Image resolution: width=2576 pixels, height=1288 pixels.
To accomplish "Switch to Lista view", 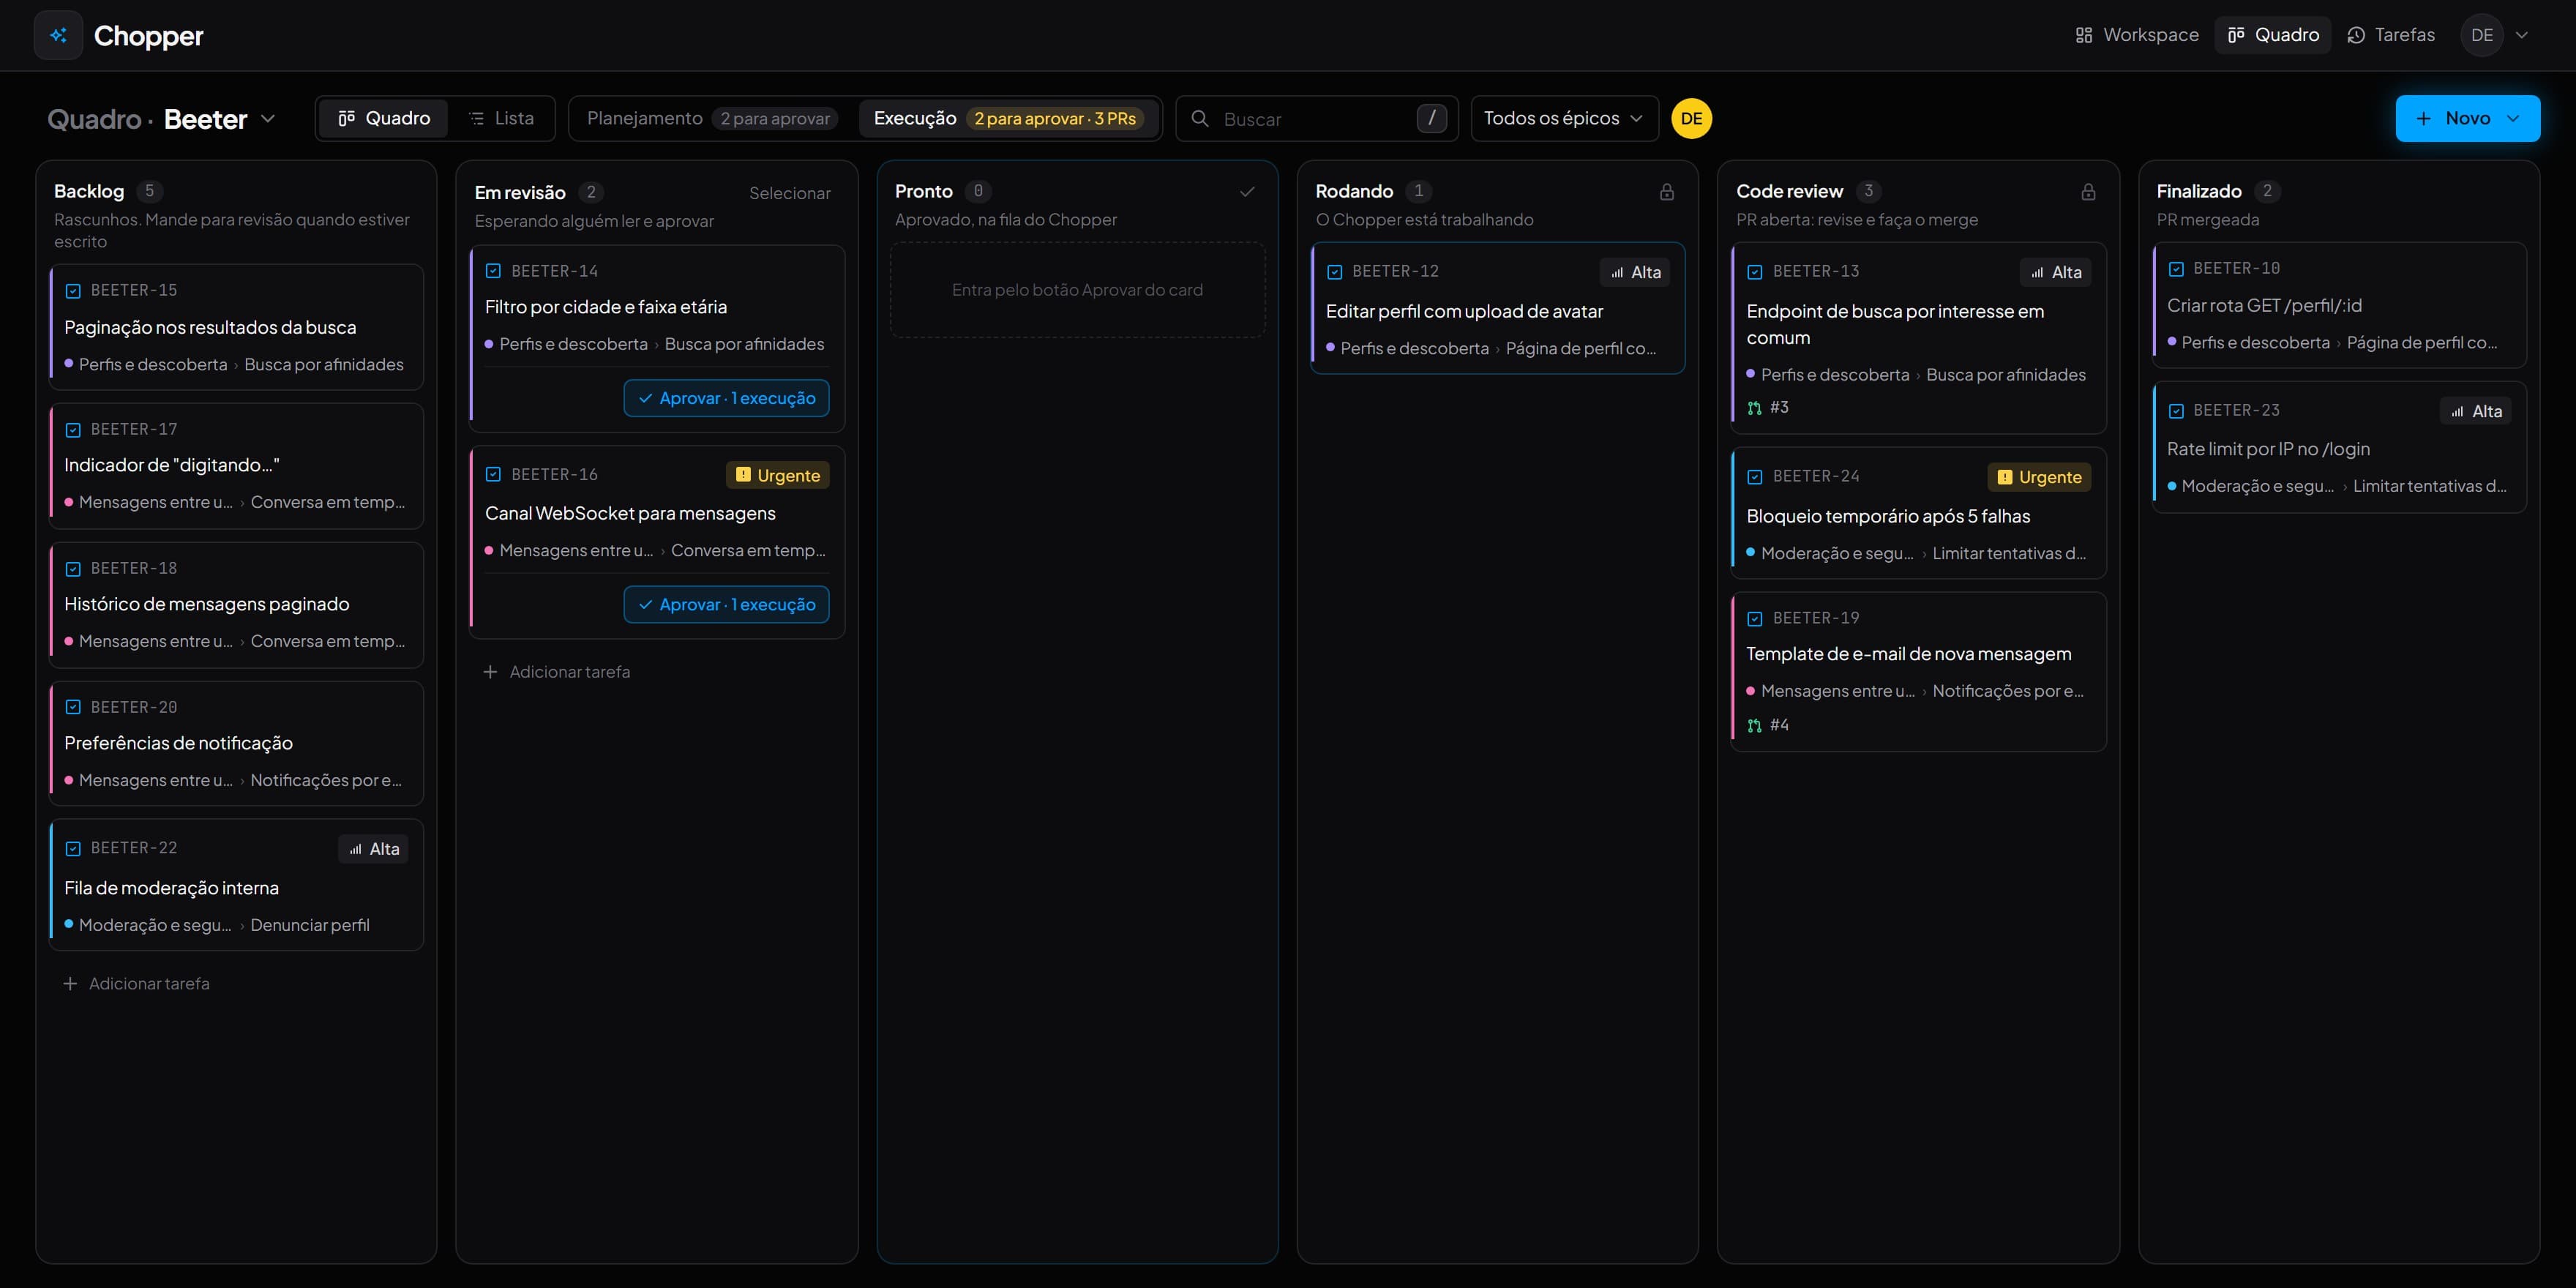I will tap(501, 118).
